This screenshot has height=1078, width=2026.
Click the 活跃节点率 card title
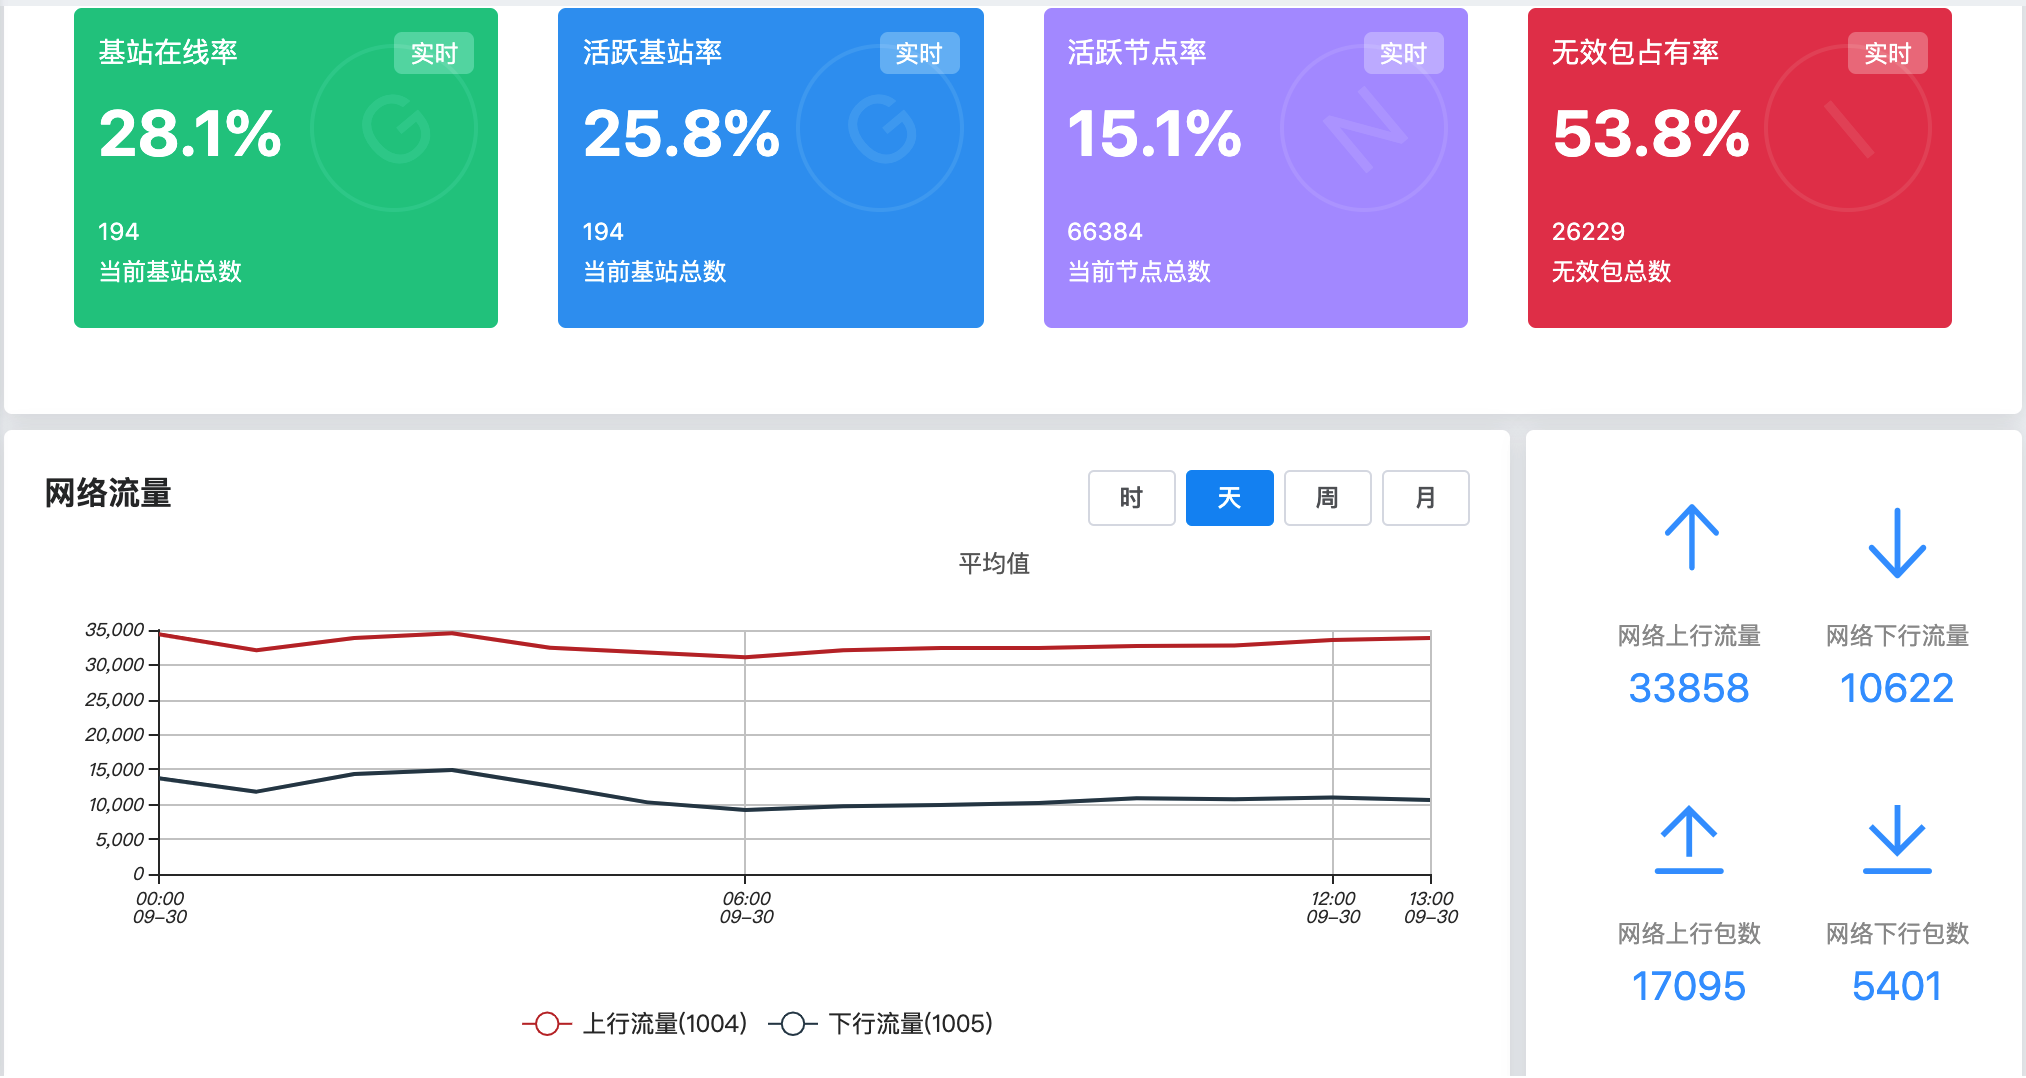[x=1137, y=52]
